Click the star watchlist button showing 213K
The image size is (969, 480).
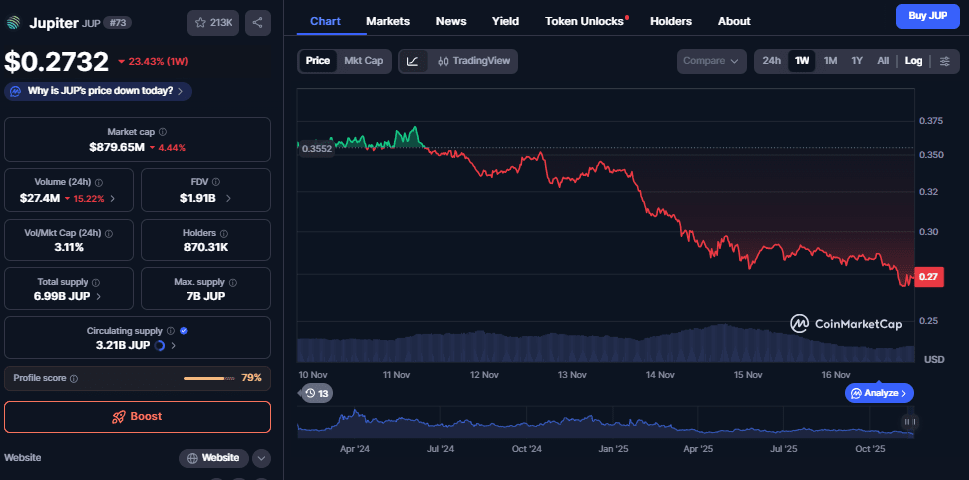point(213,23)
